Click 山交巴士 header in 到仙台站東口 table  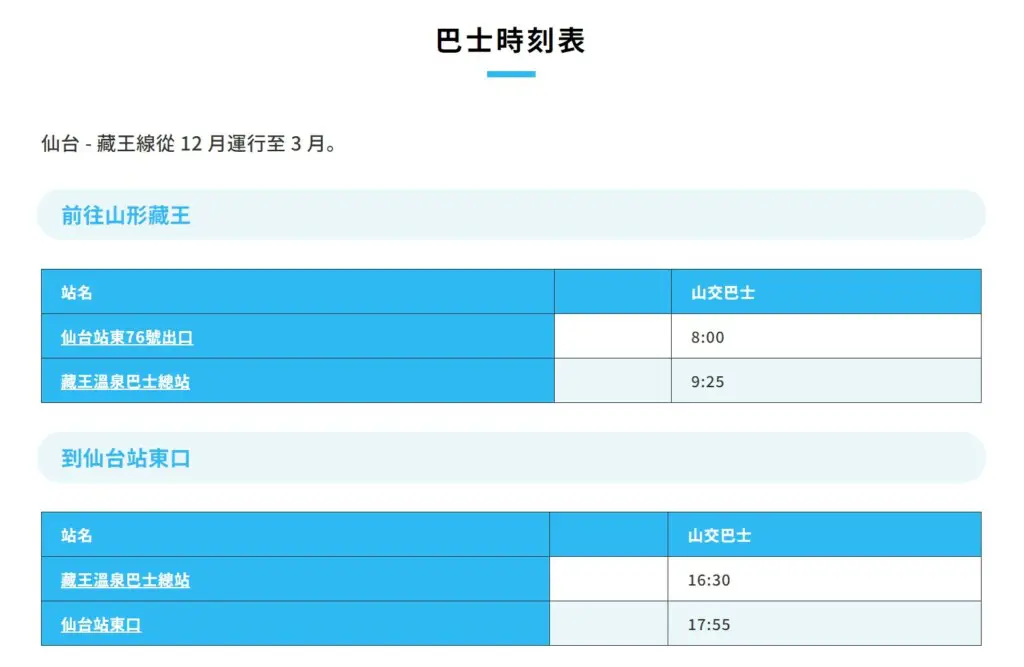tap(720, 536)
